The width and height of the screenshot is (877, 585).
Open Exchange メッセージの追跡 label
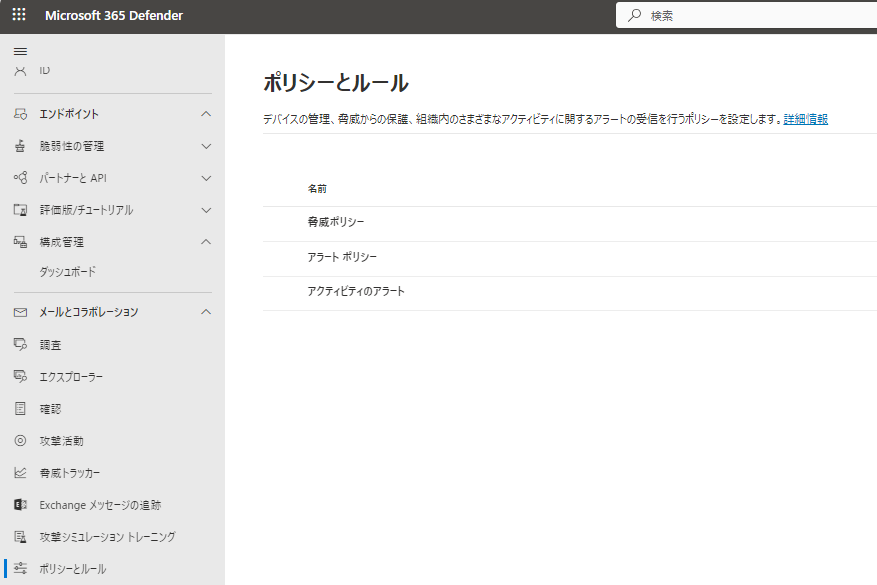[x=100, y=505]
